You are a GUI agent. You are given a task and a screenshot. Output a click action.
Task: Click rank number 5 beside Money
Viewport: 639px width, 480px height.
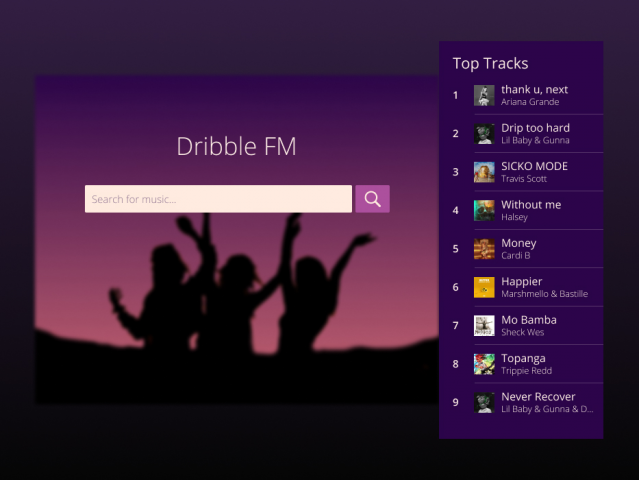[455, 249]
